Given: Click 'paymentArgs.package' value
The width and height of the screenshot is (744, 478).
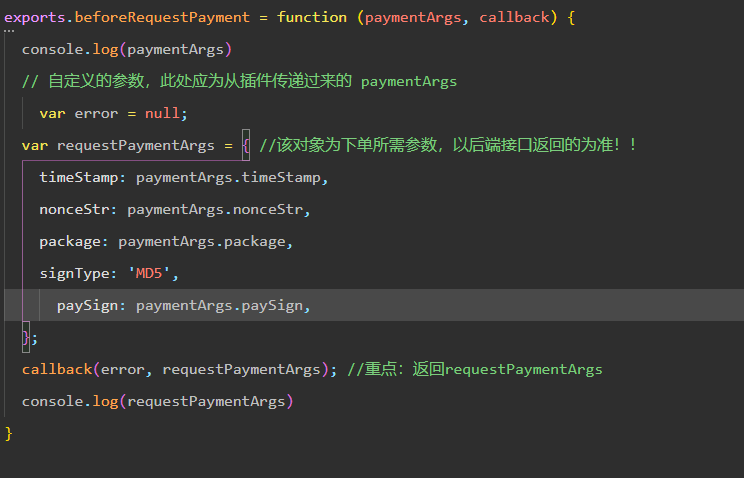Looking at the screenshot, I should pos(202,242).
